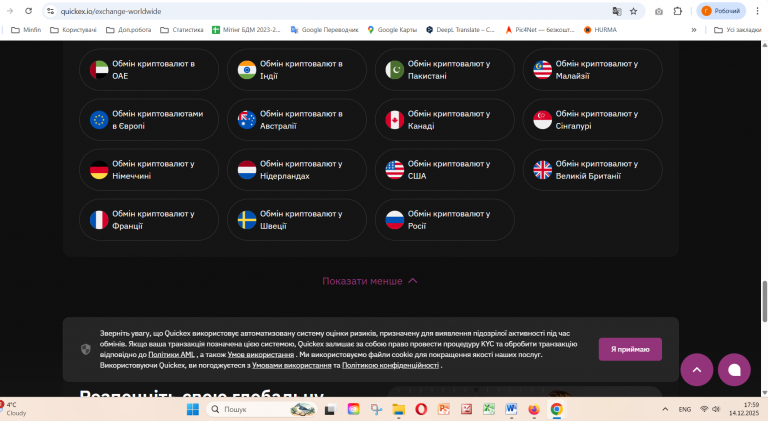Click the United Kingdom flag icon
The width and height of the screenshot is (768, 421).
click(x=542, y=170)
